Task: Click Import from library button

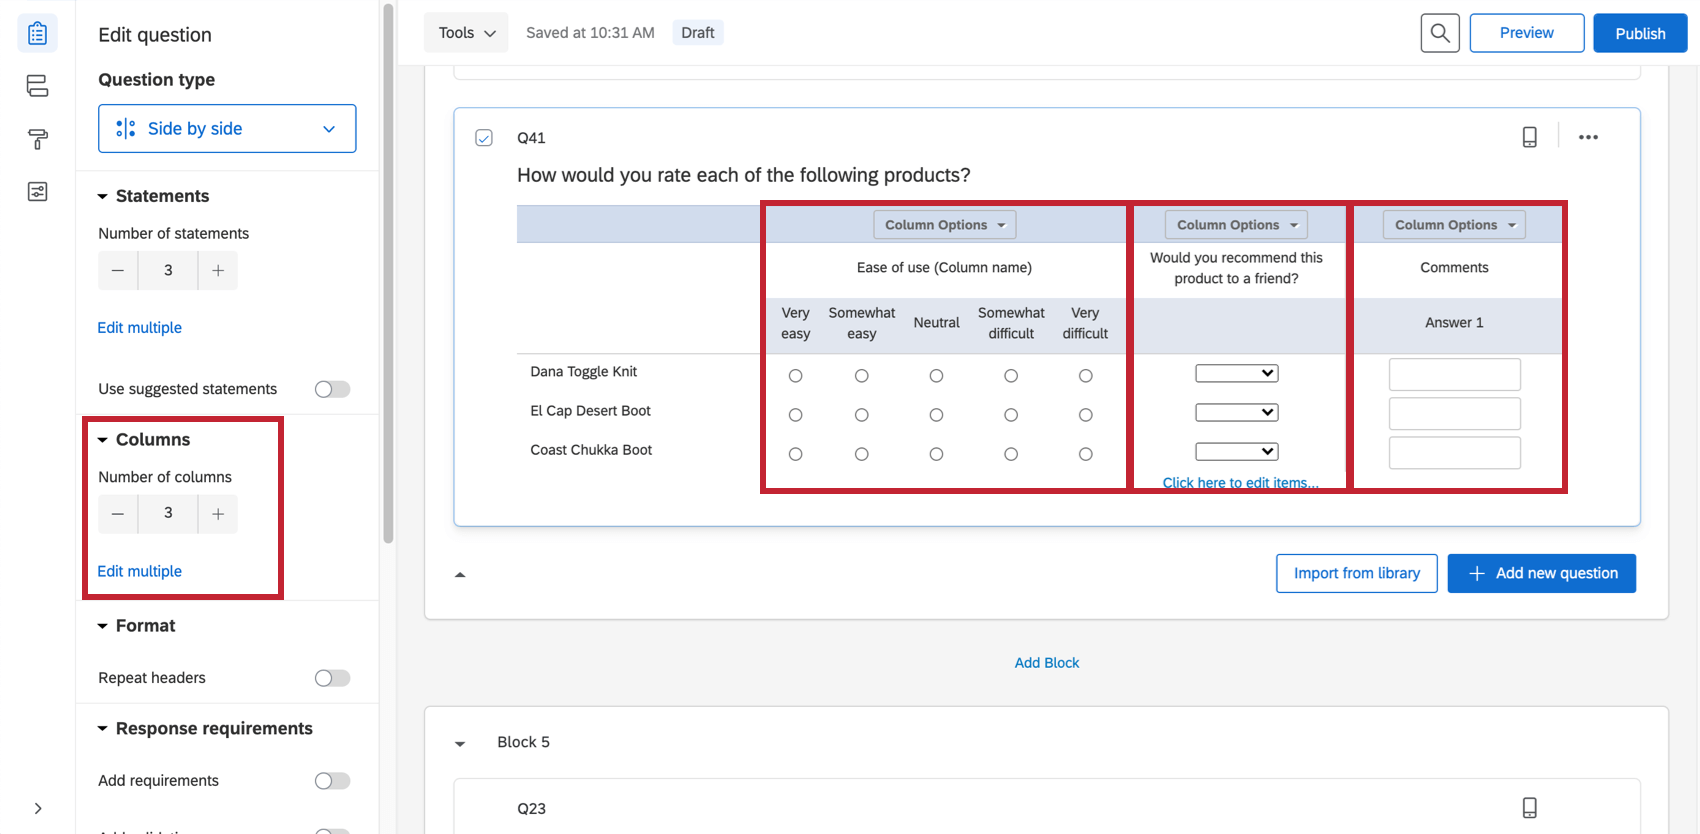Action: click(1356, 573)
